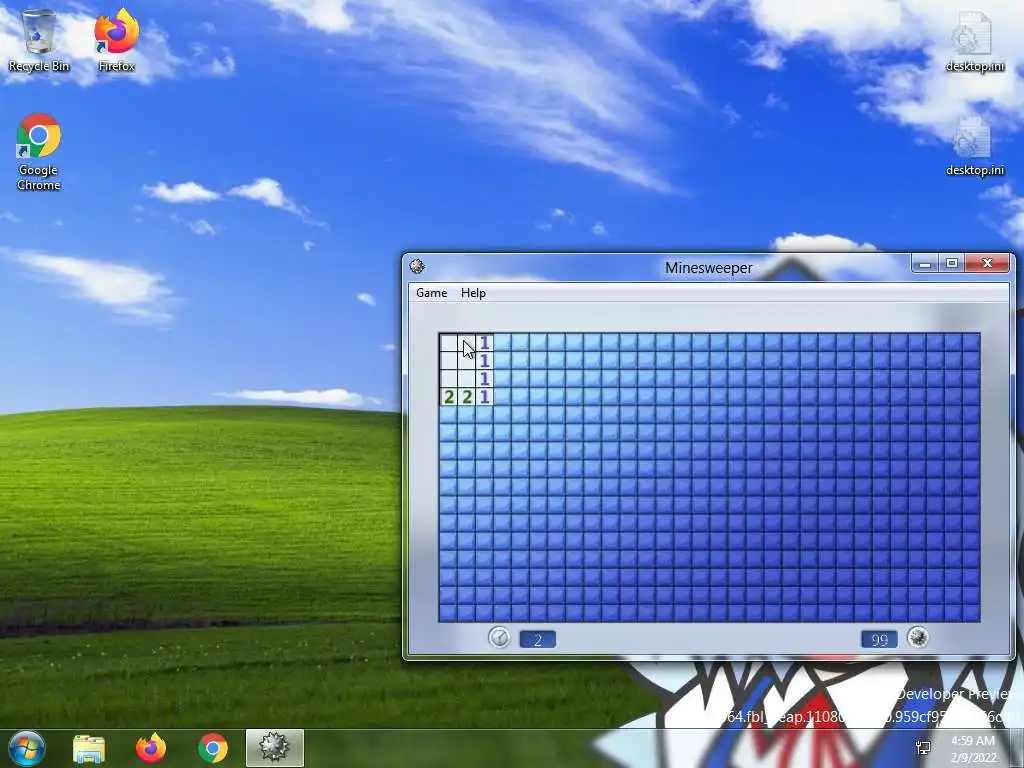Minimize the Minesweeper window

[925, 264]
